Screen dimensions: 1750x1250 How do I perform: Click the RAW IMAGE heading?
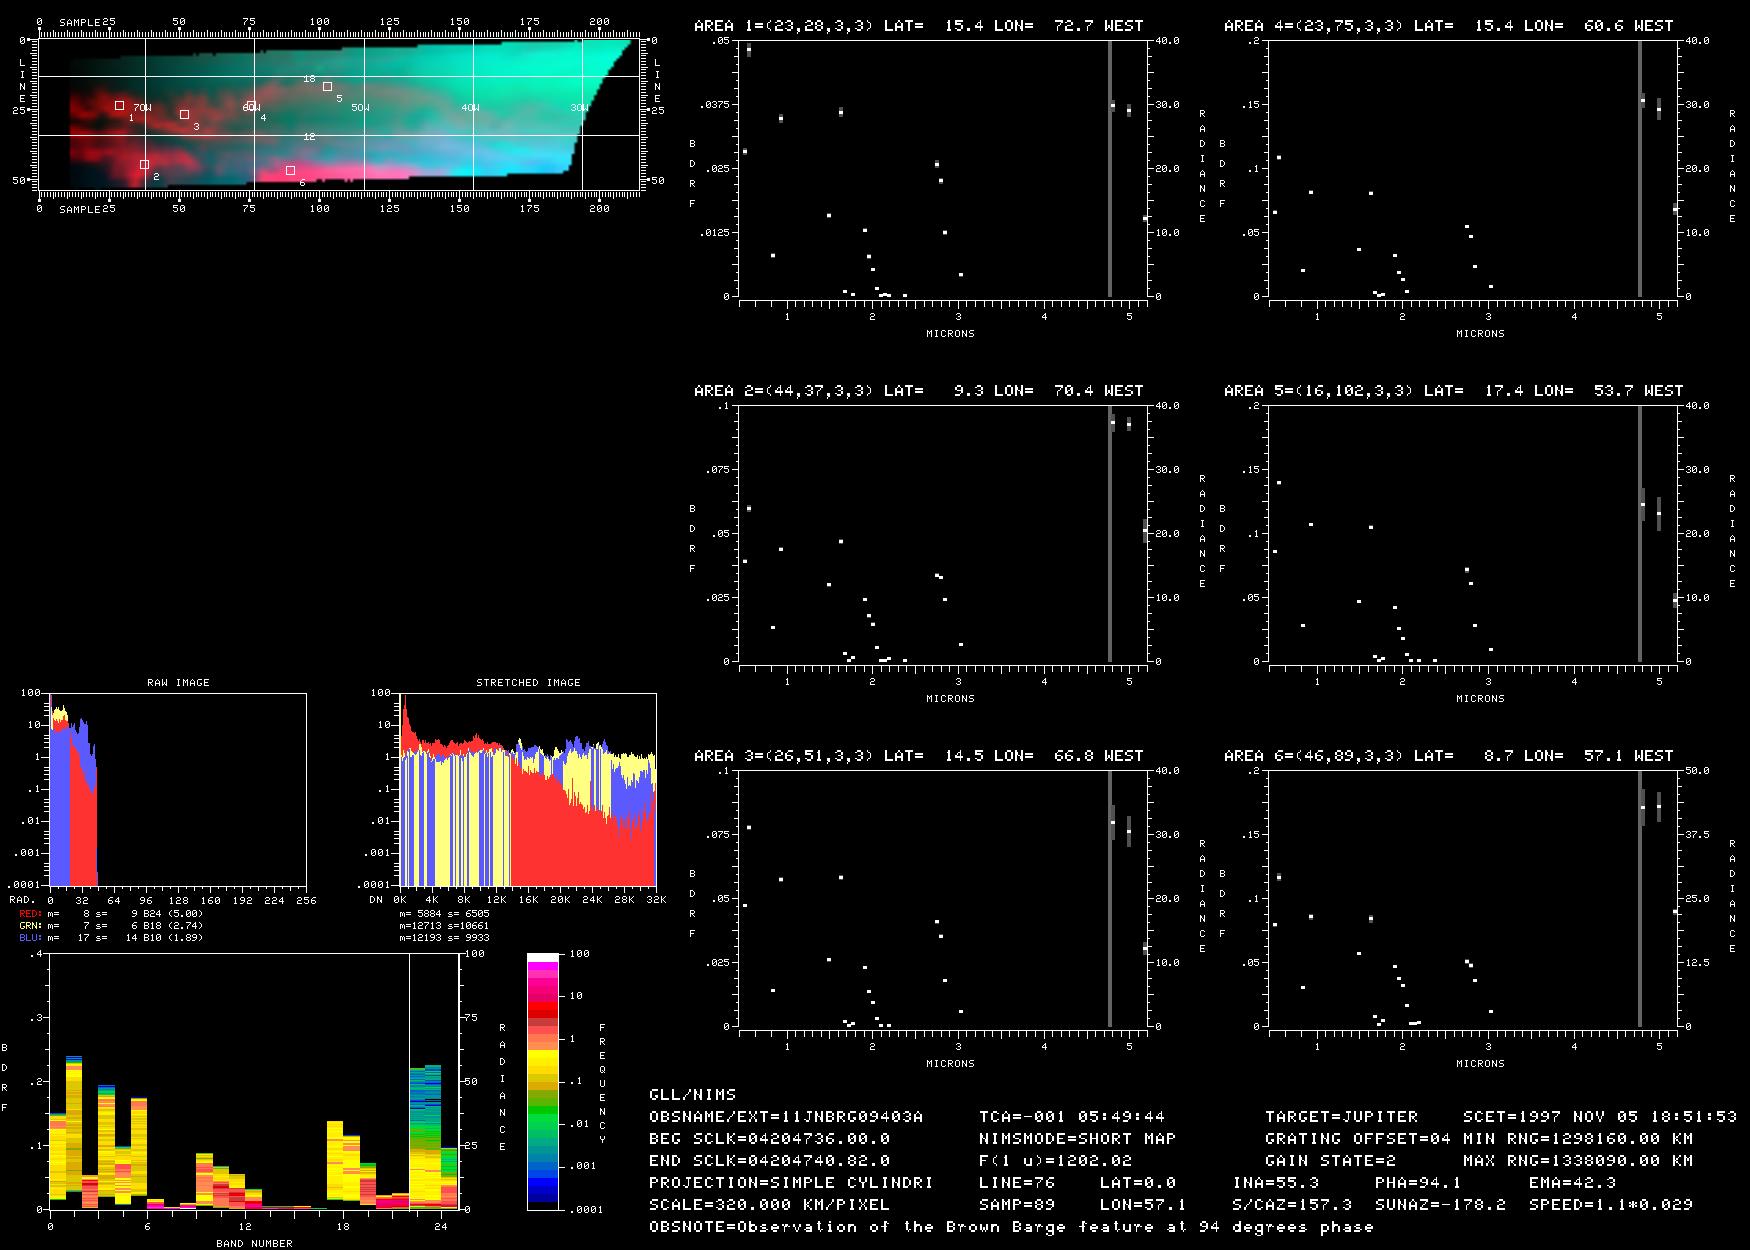coord(178,682)
